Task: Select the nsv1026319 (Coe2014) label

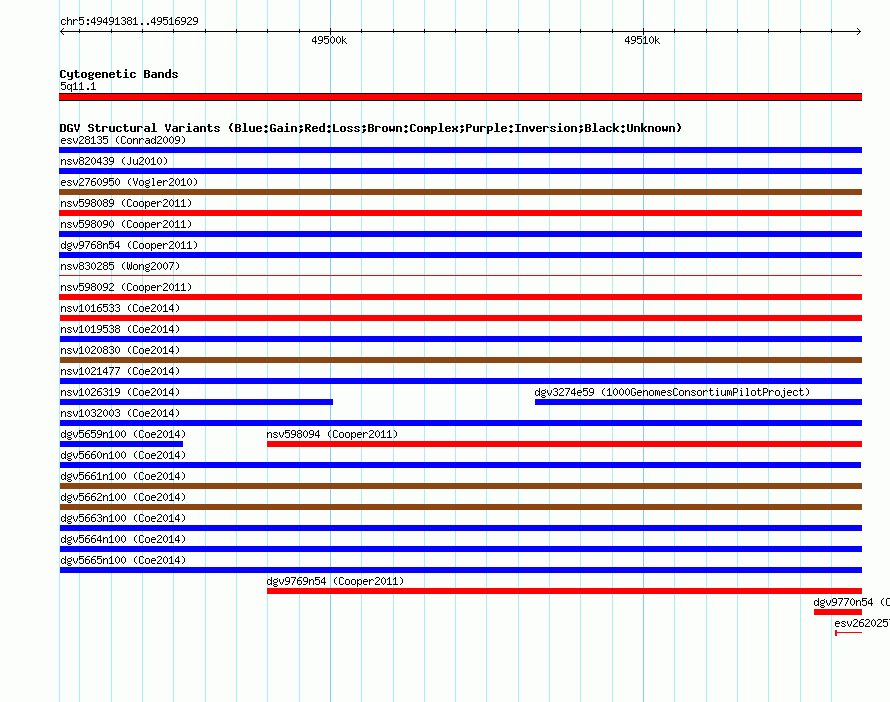Action: click(120, 392)
